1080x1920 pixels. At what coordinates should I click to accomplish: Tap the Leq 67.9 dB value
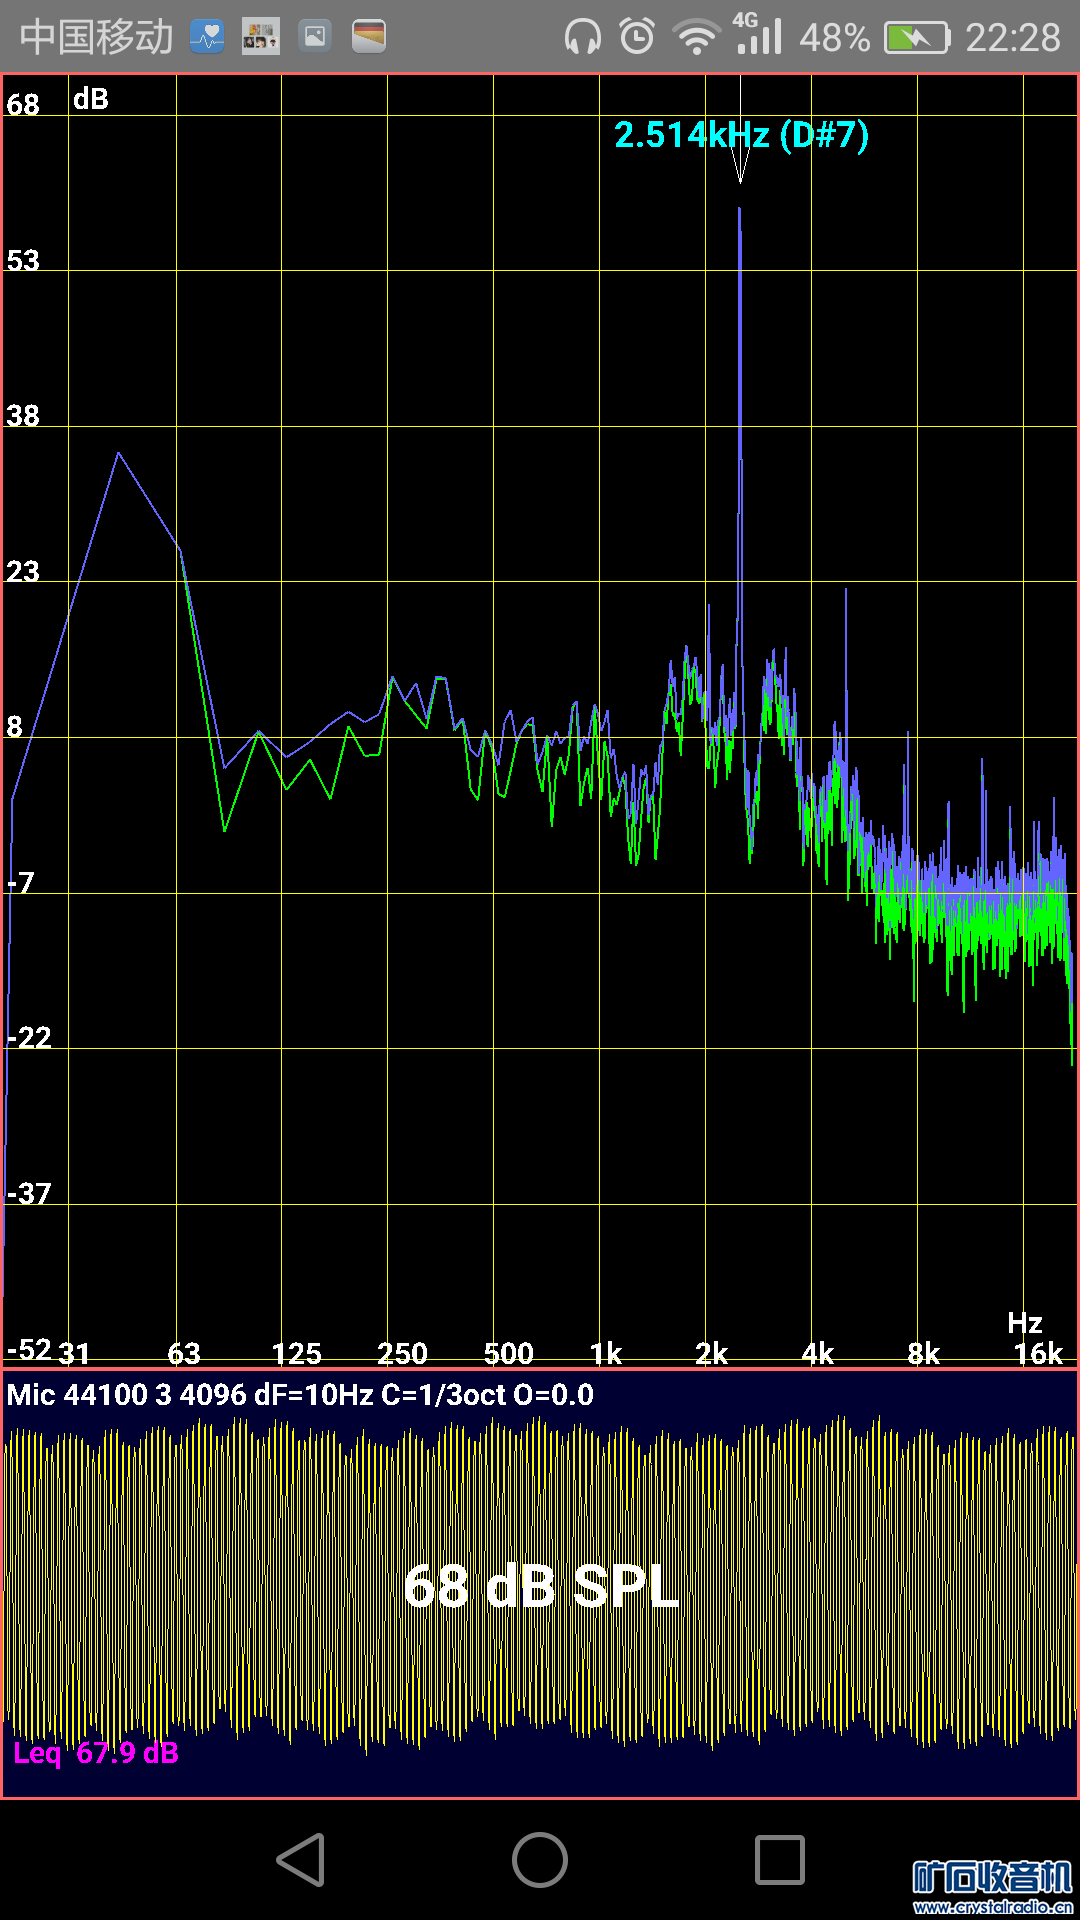pos(96,1753)
